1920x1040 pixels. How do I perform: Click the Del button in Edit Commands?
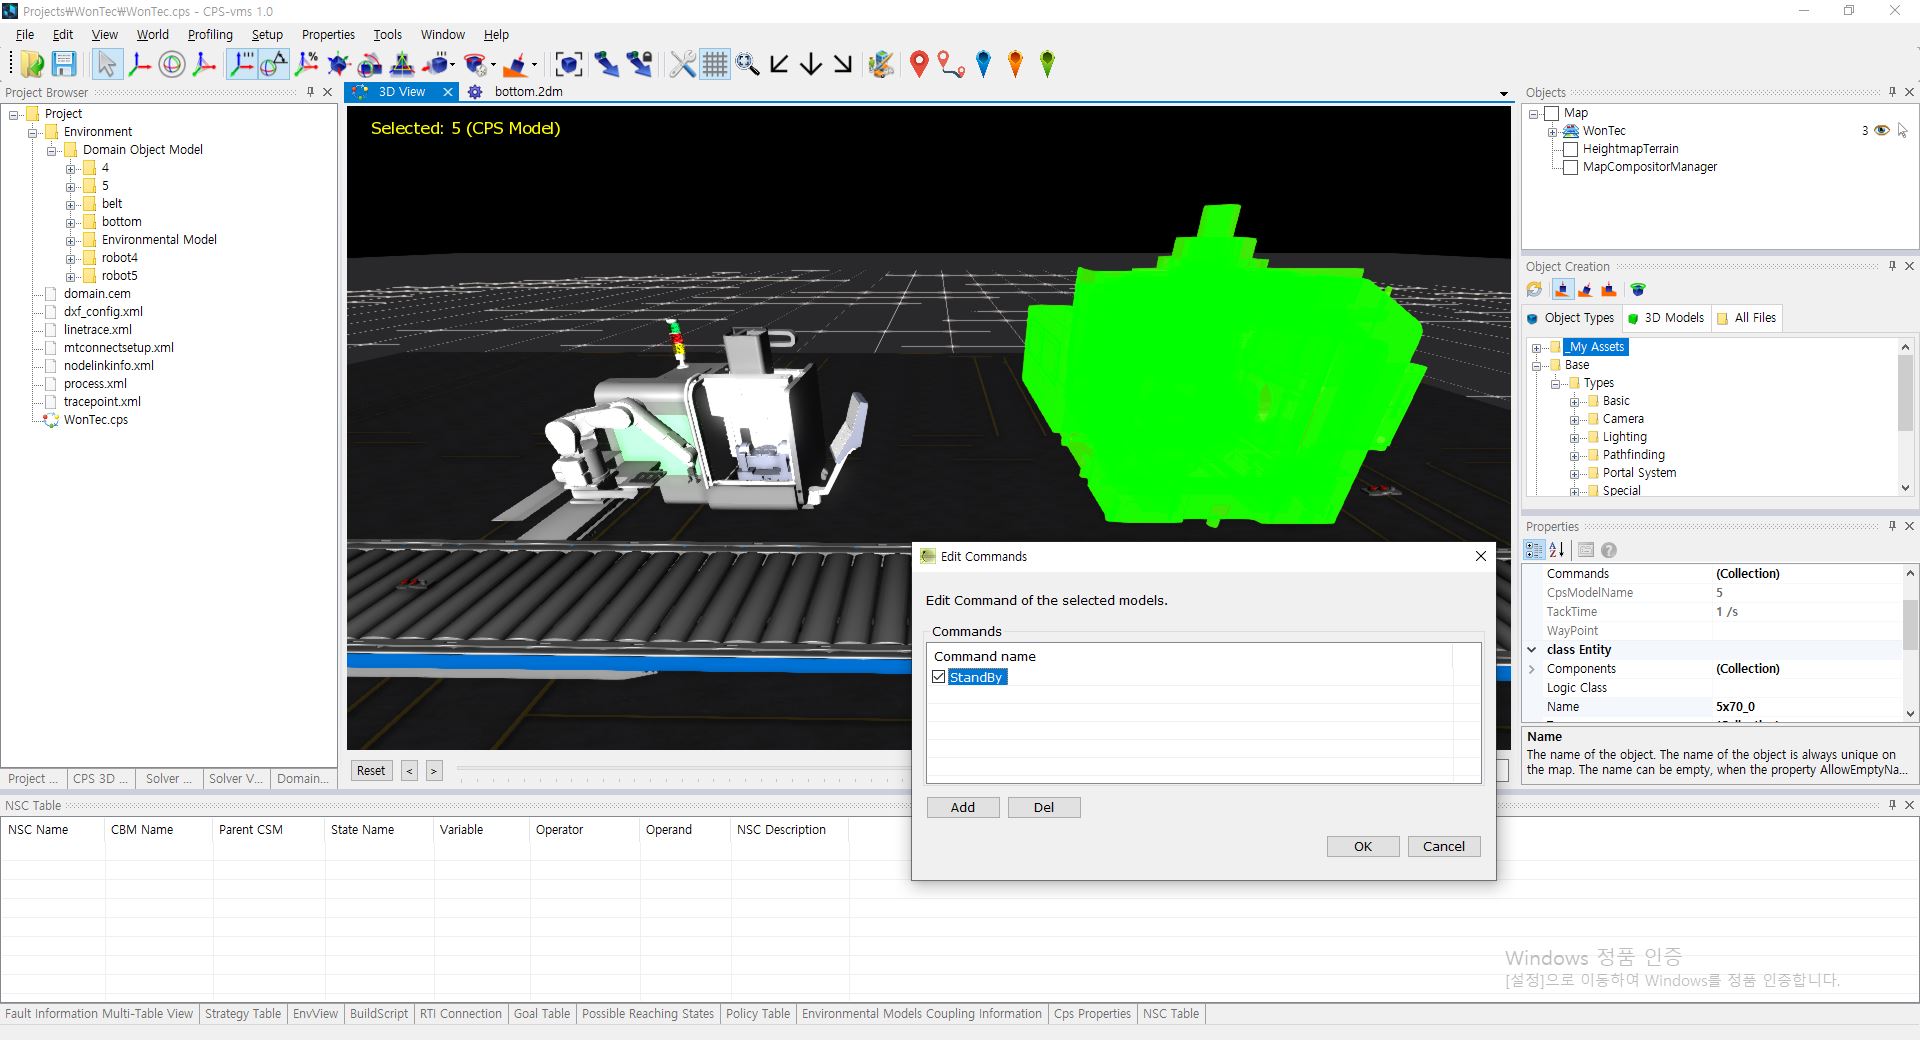click(x=1044, y=807)
